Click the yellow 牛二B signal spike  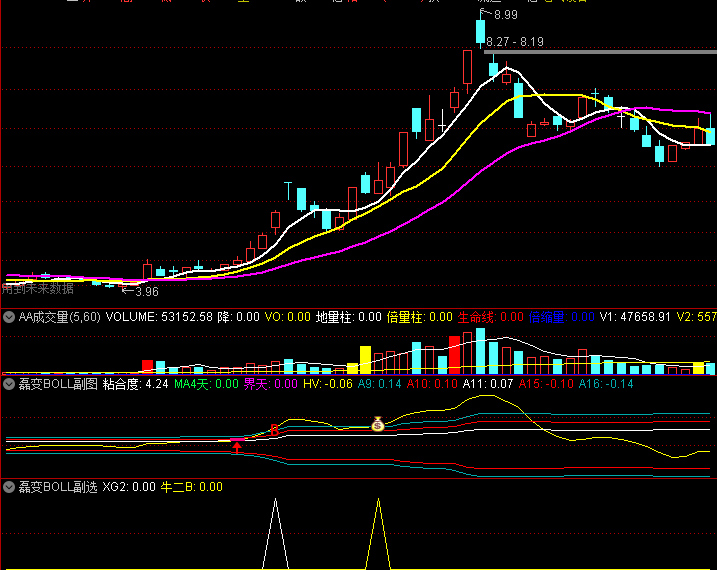[x=378, y=533]
